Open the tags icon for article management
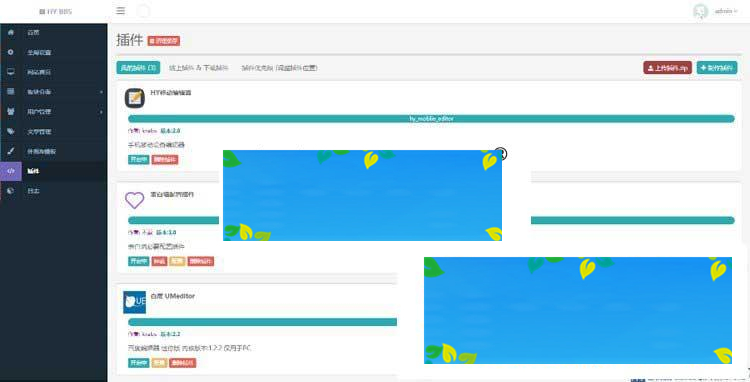The image size is (750, 382). tap(11, 131)
